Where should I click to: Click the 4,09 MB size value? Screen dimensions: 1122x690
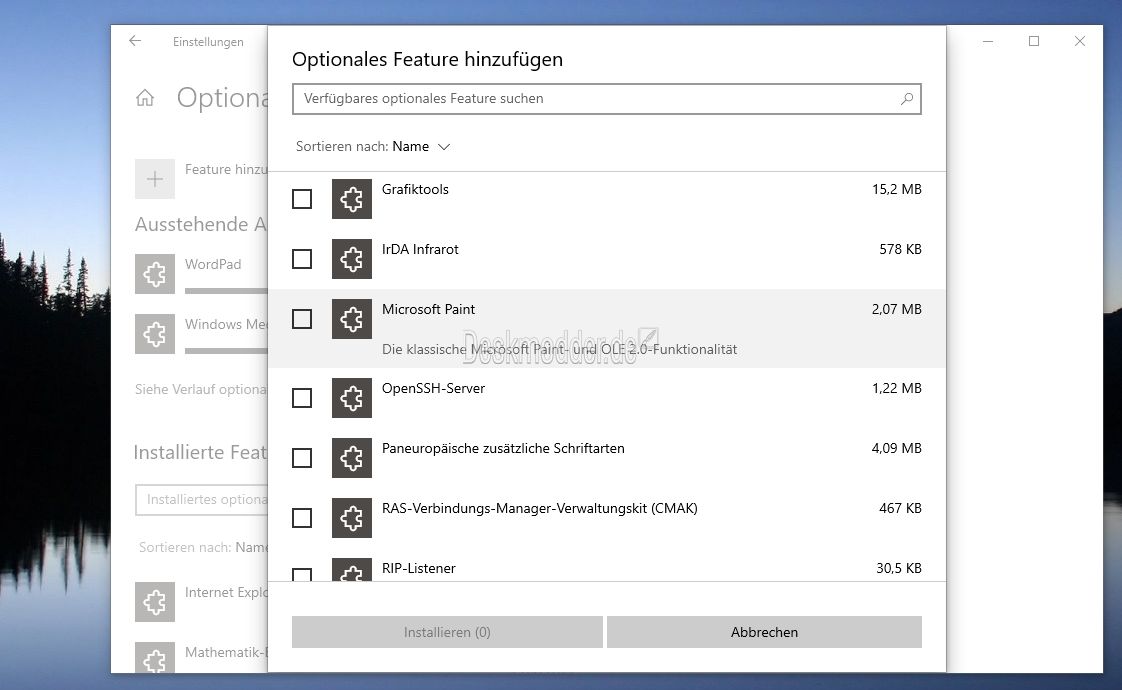pos(897,449)
